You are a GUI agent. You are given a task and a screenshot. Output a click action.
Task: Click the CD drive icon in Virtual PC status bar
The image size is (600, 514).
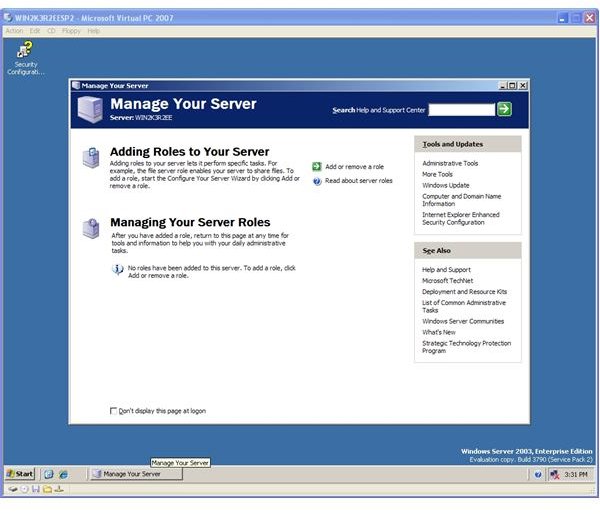click(x=24, y=489)
